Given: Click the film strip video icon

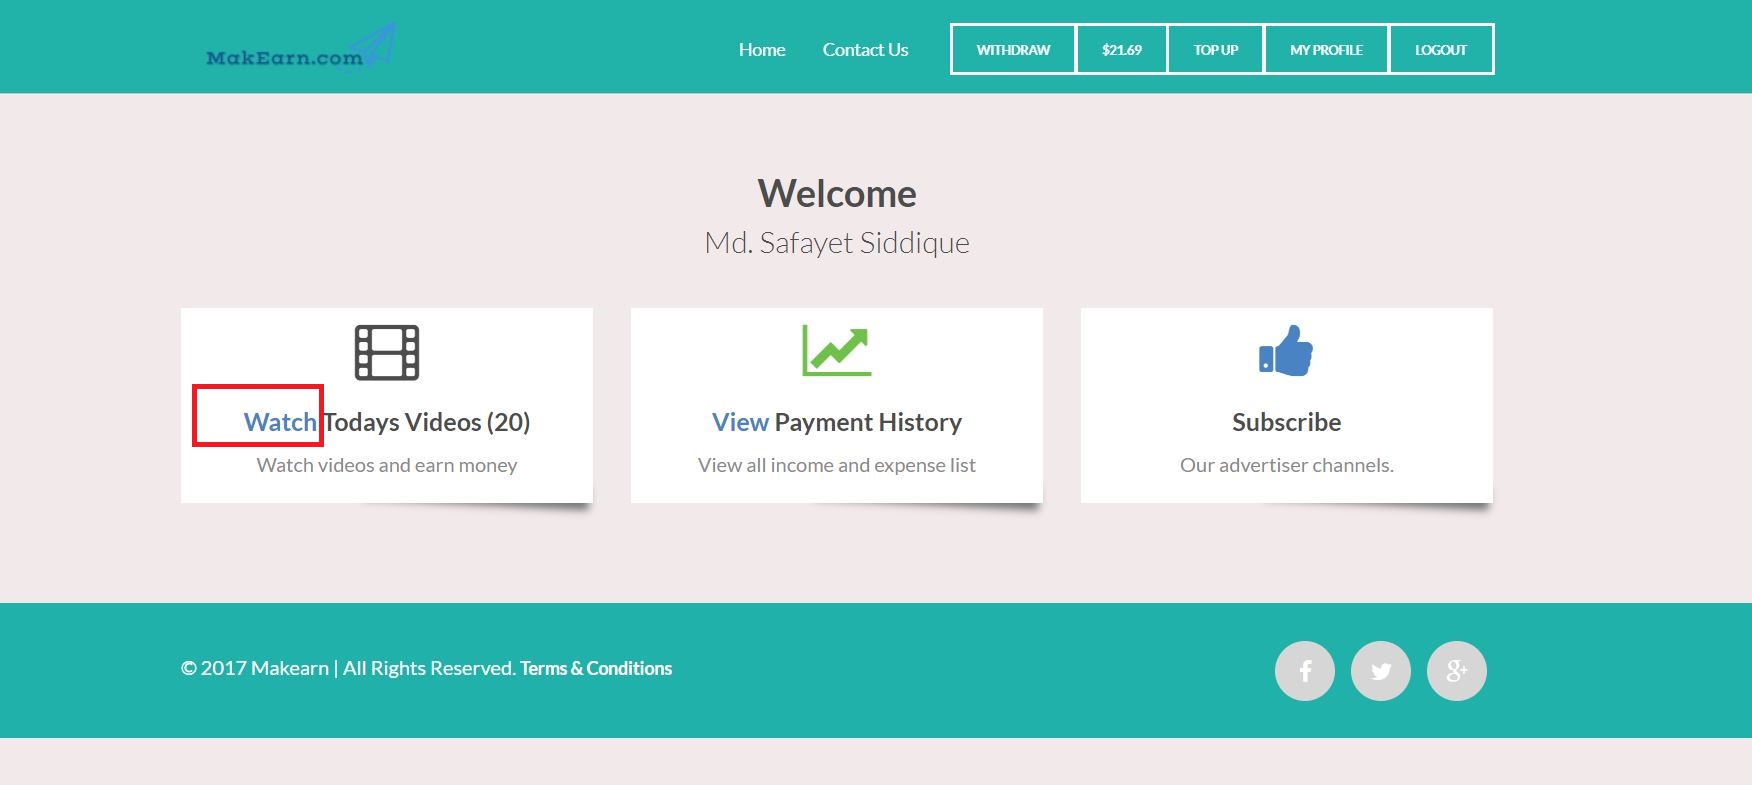Looking at the screenshot, I should [387, 352].
